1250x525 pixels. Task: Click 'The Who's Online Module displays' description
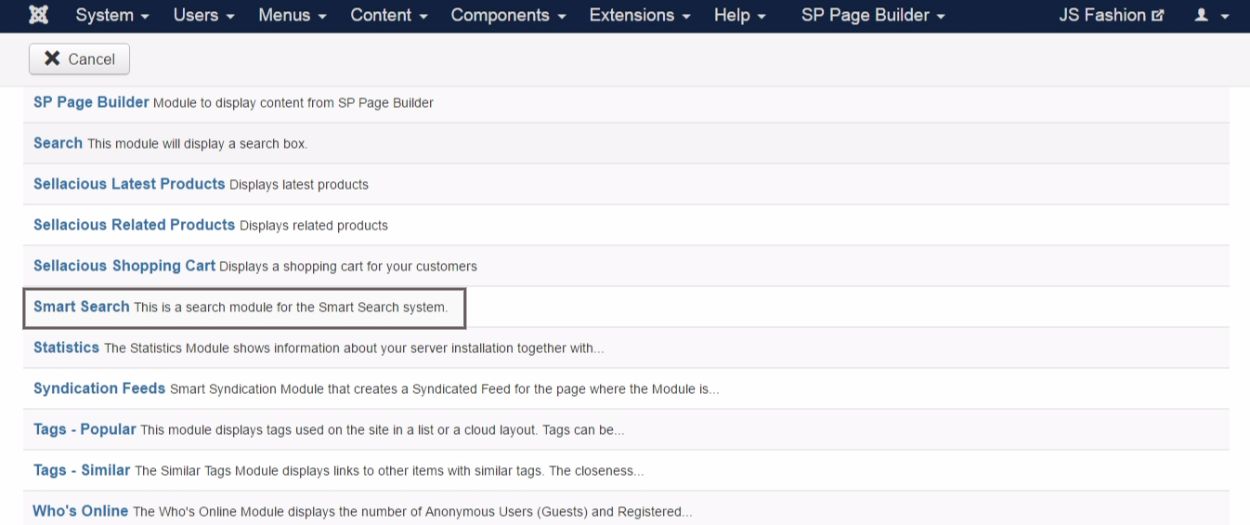412,512
